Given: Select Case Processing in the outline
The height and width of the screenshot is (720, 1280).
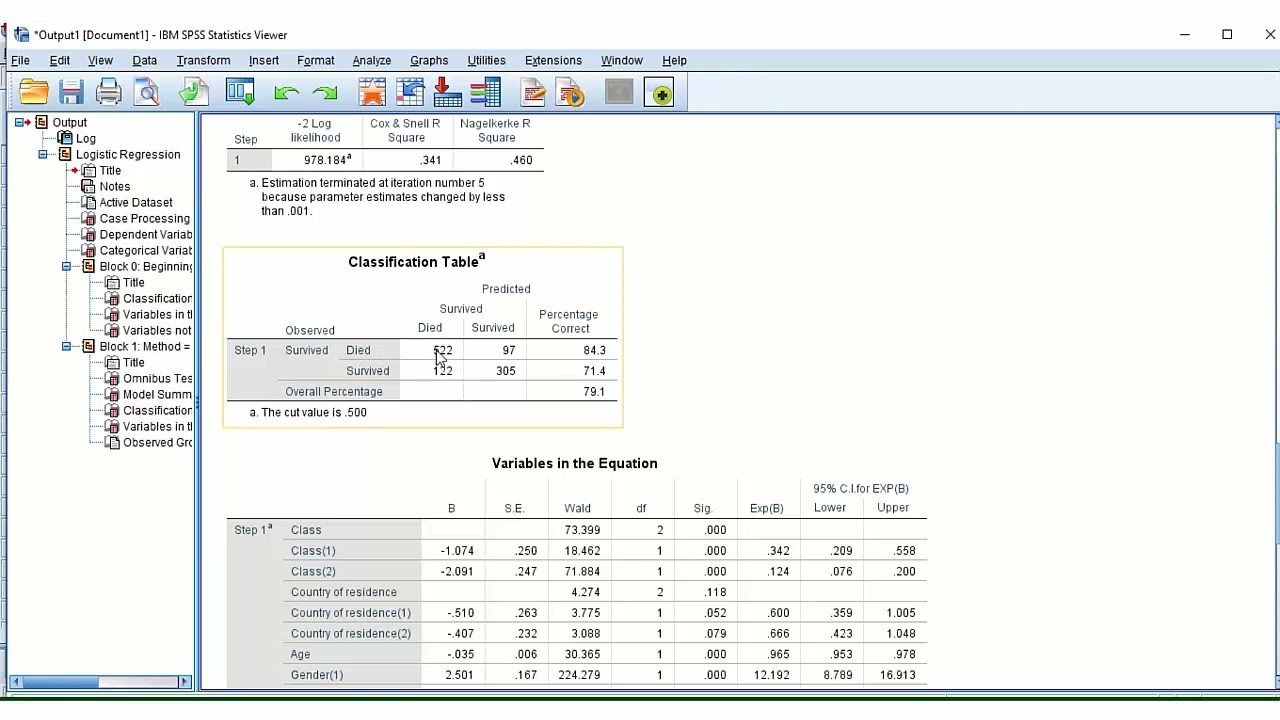Looking at the screenshot, I should coord(144,218).
